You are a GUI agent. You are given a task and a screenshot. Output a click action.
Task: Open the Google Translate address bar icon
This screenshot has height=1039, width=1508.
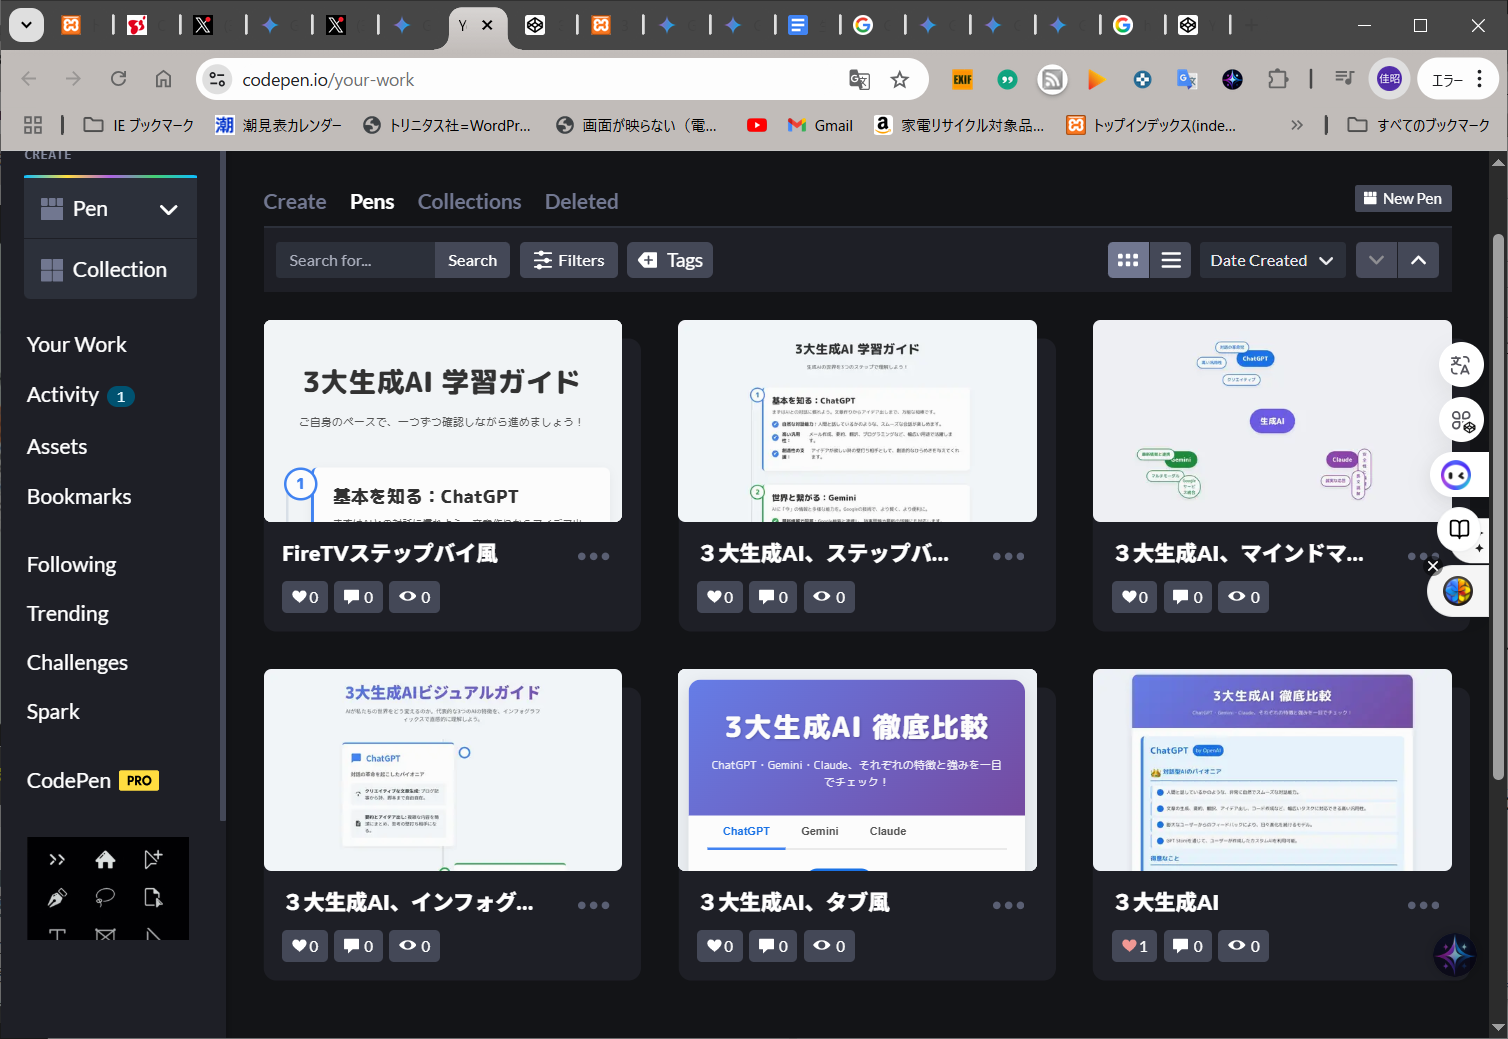click(859, 80)
